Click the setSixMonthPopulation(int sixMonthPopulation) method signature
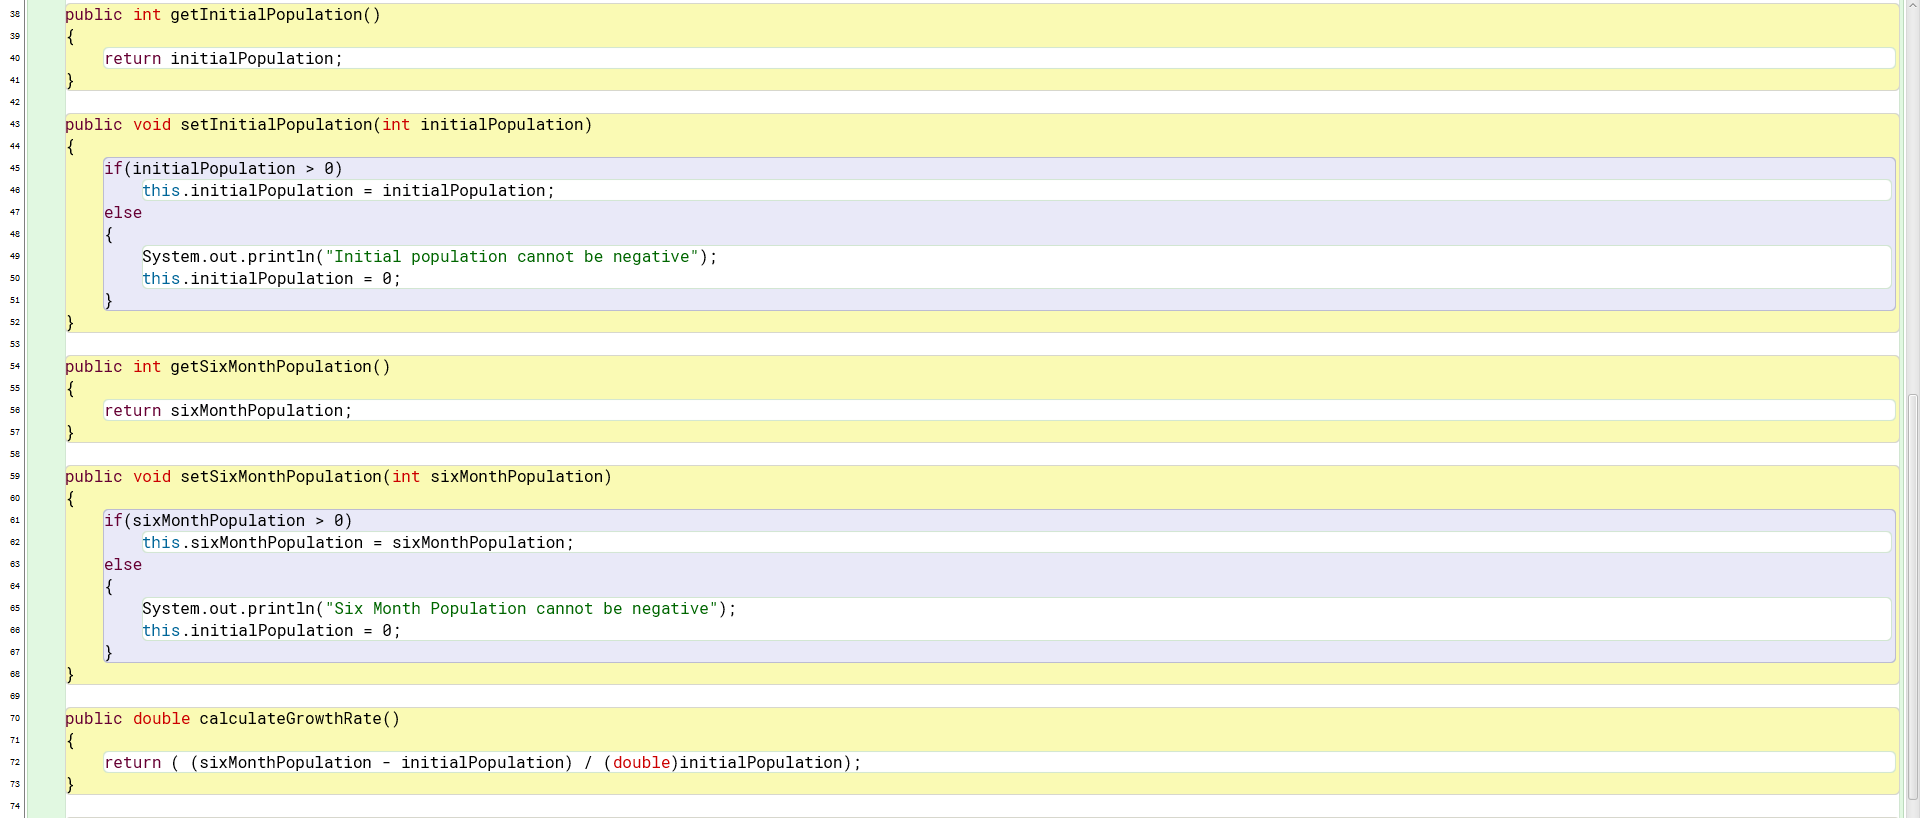1920x818 pixels. coord(338,477)
